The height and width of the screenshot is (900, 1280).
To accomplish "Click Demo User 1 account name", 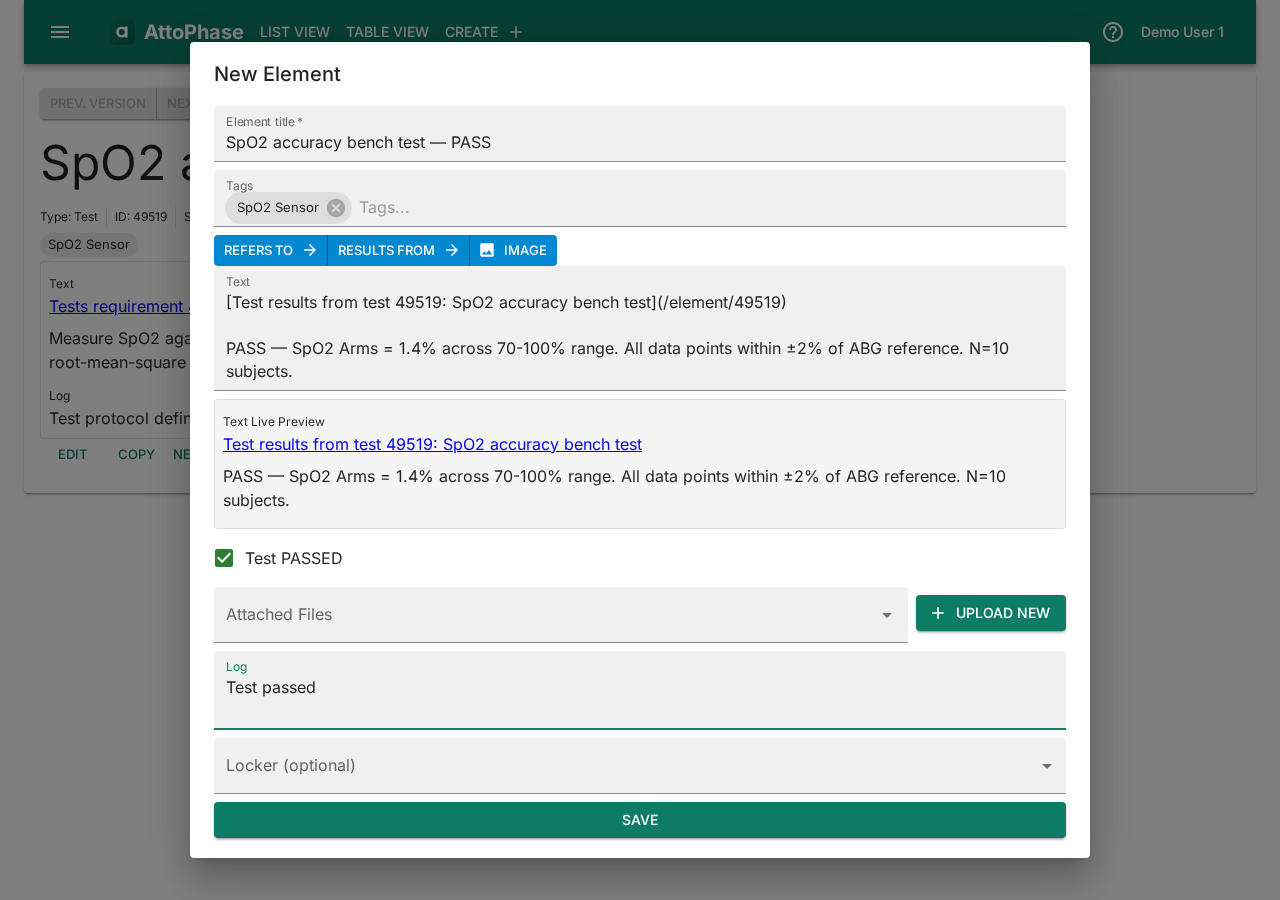I will 1182,32.
